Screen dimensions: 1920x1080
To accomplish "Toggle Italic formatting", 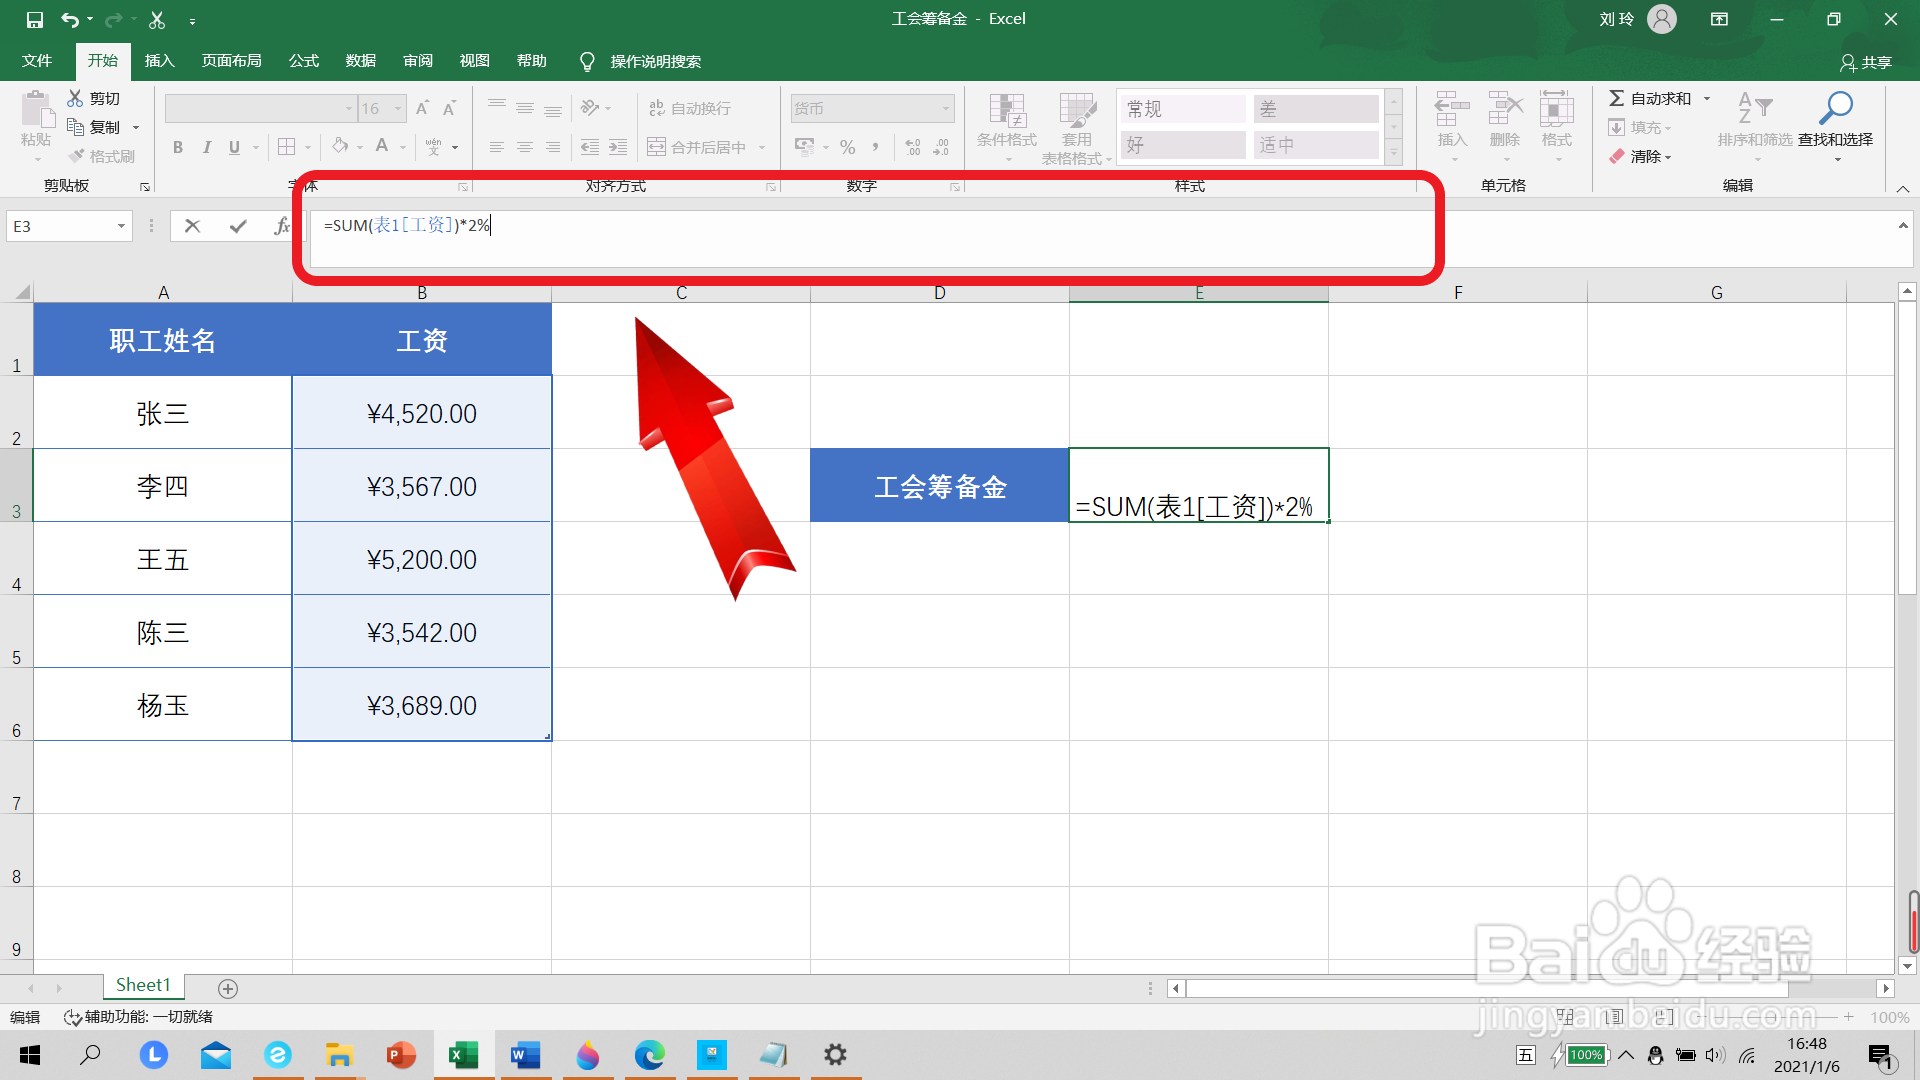I will point(206,147).
